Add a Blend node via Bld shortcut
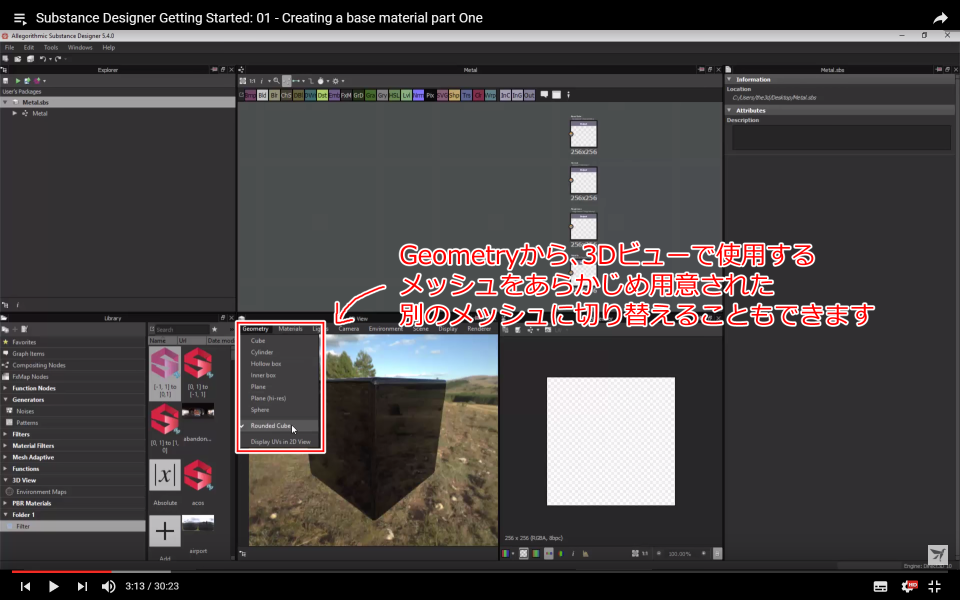Image resolution: width=960 pixels, height=600 pixels. coord(263,96)
